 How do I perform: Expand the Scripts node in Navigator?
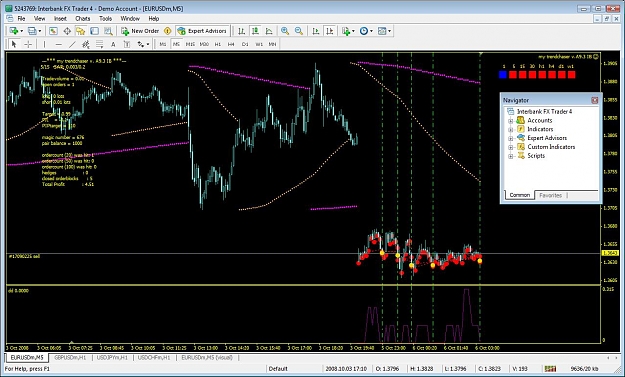[511, 156]
